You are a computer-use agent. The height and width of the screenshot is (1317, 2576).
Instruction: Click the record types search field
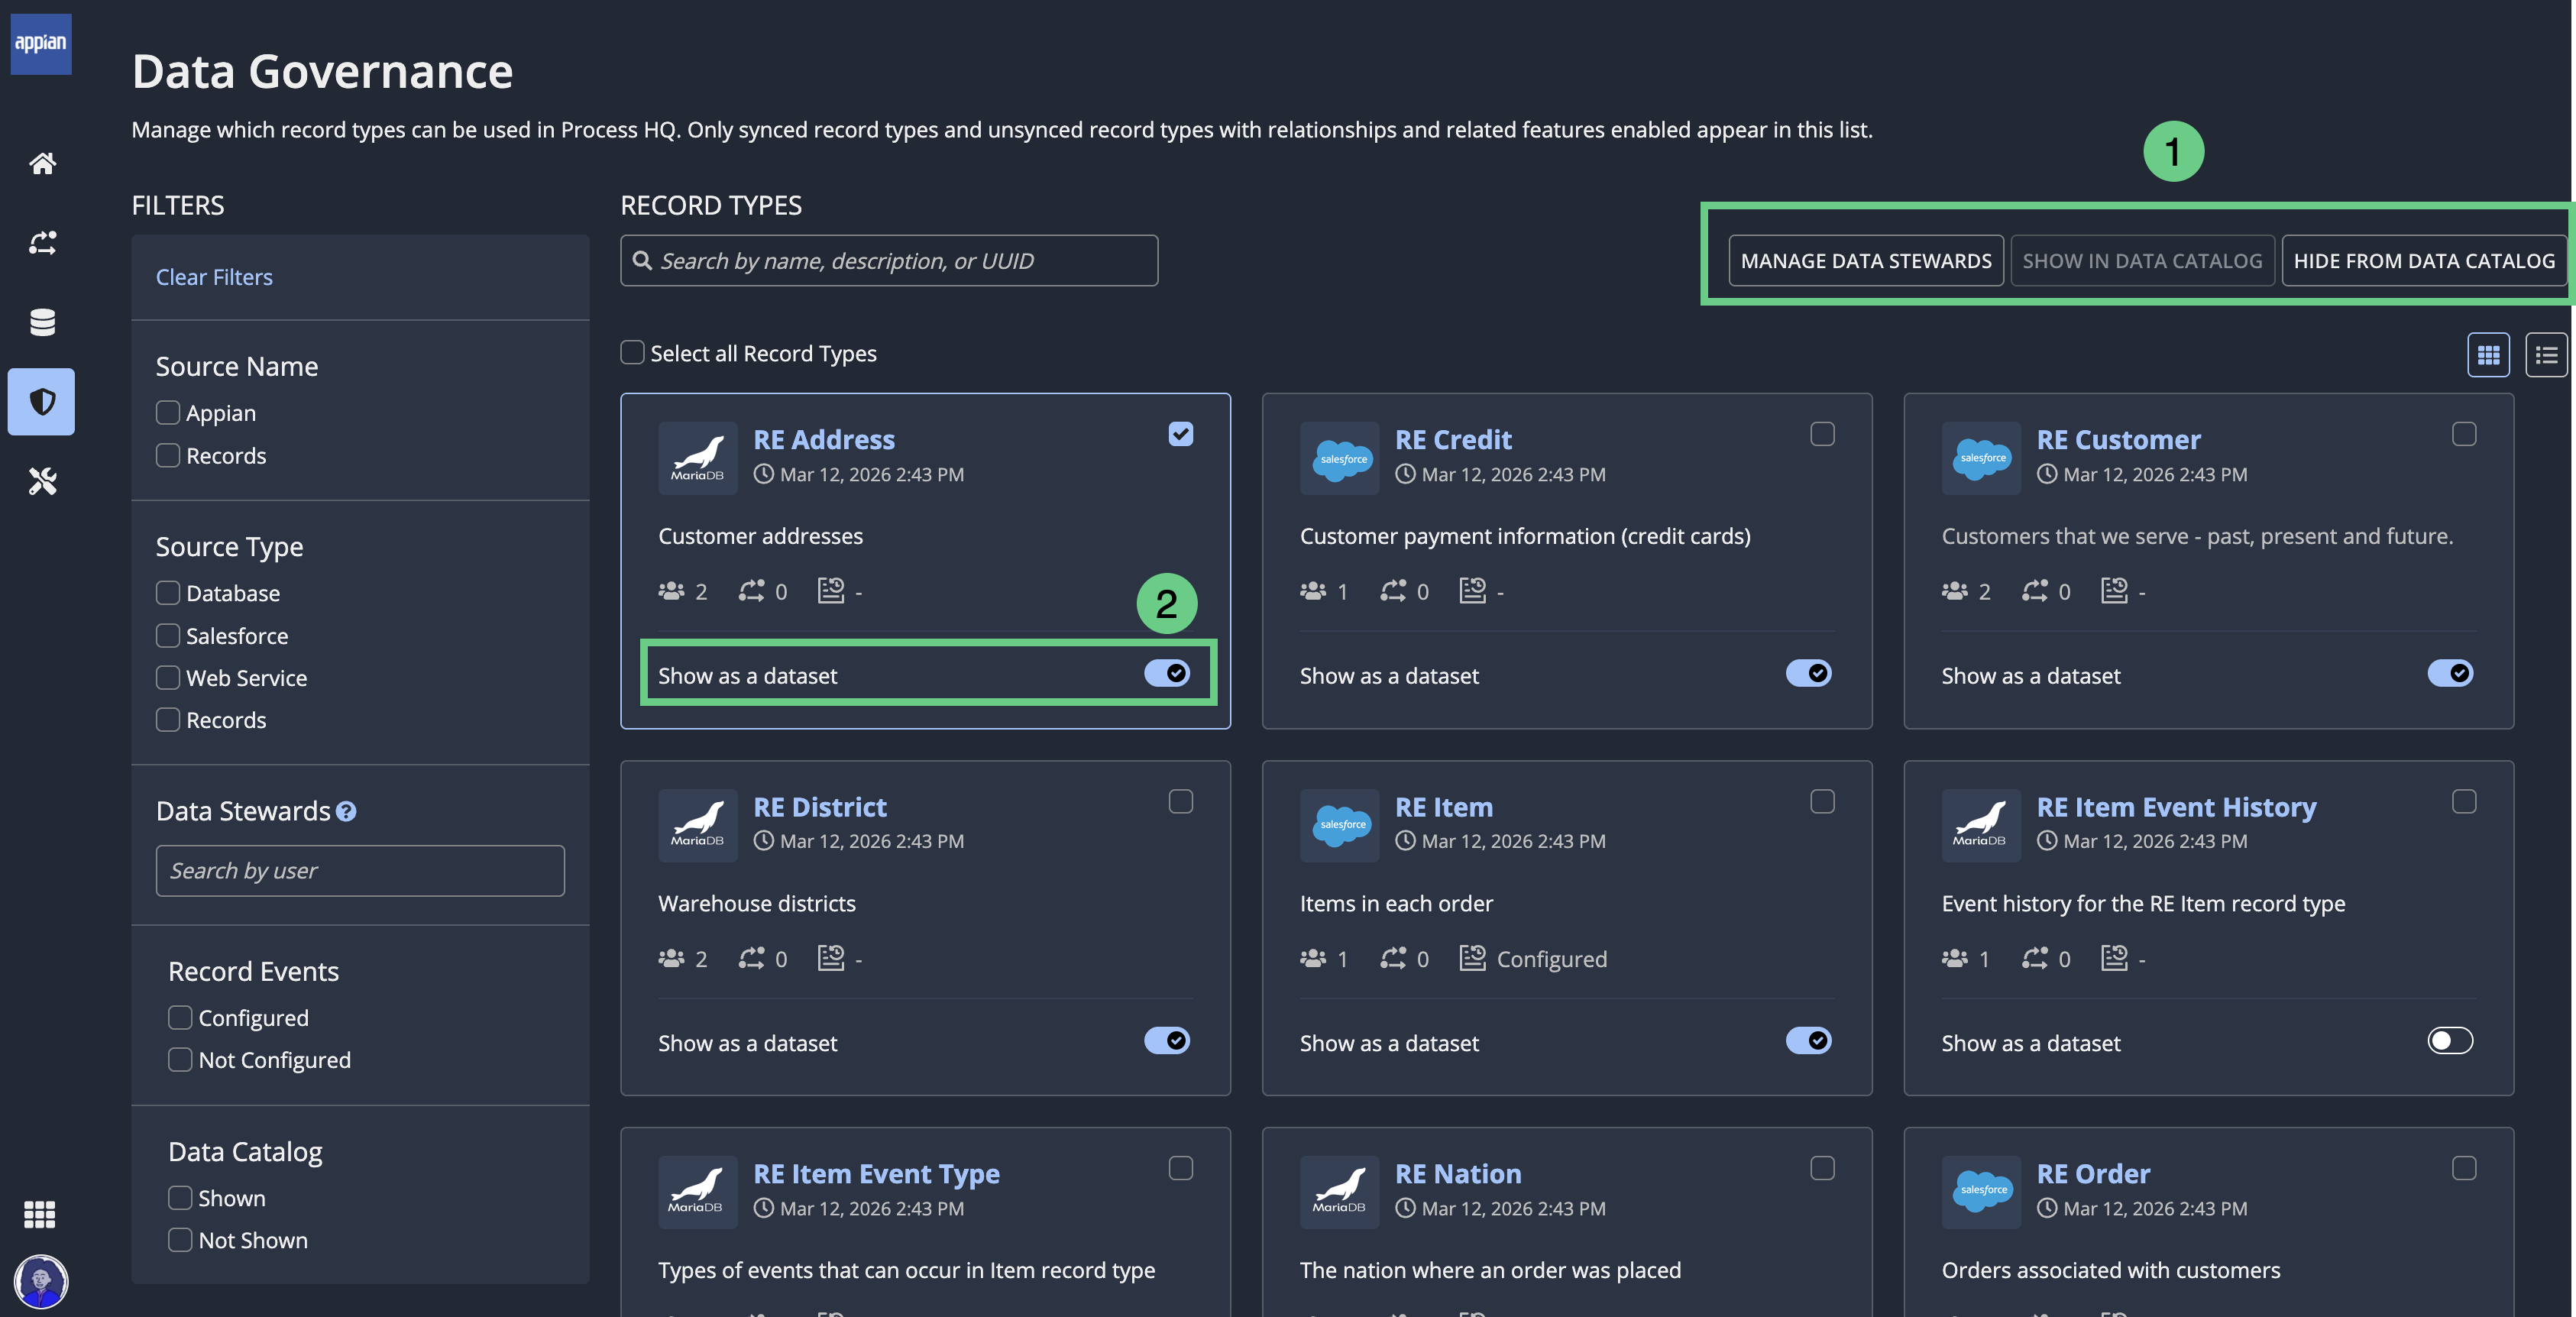[x=889, y=261]
